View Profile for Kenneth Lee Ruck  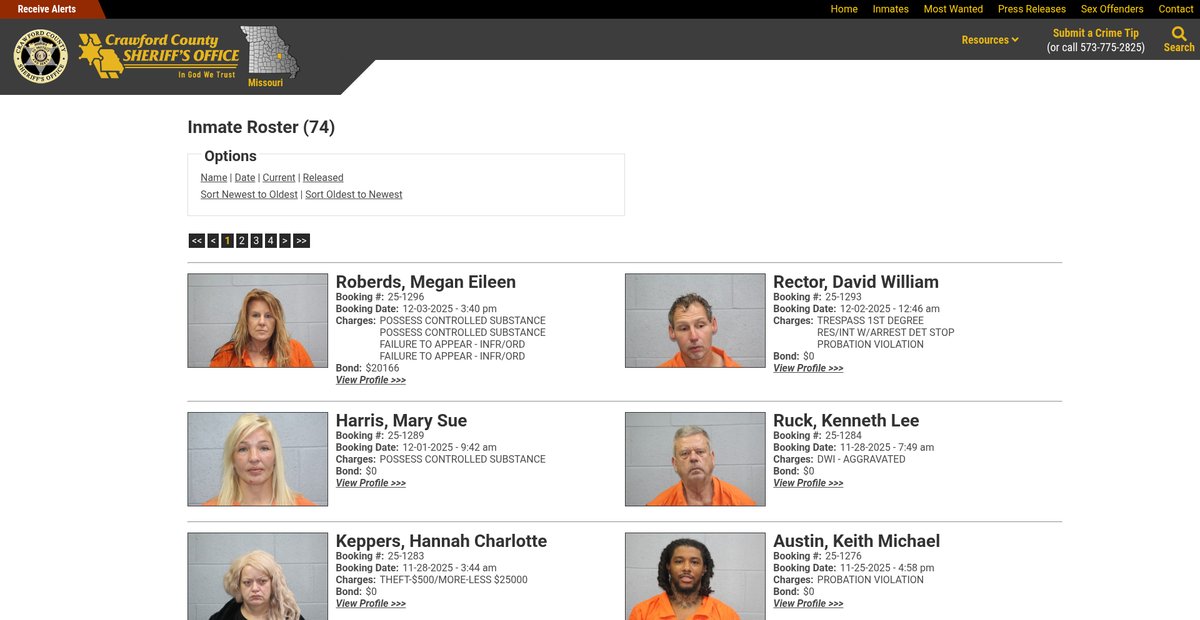pos(808,484)
